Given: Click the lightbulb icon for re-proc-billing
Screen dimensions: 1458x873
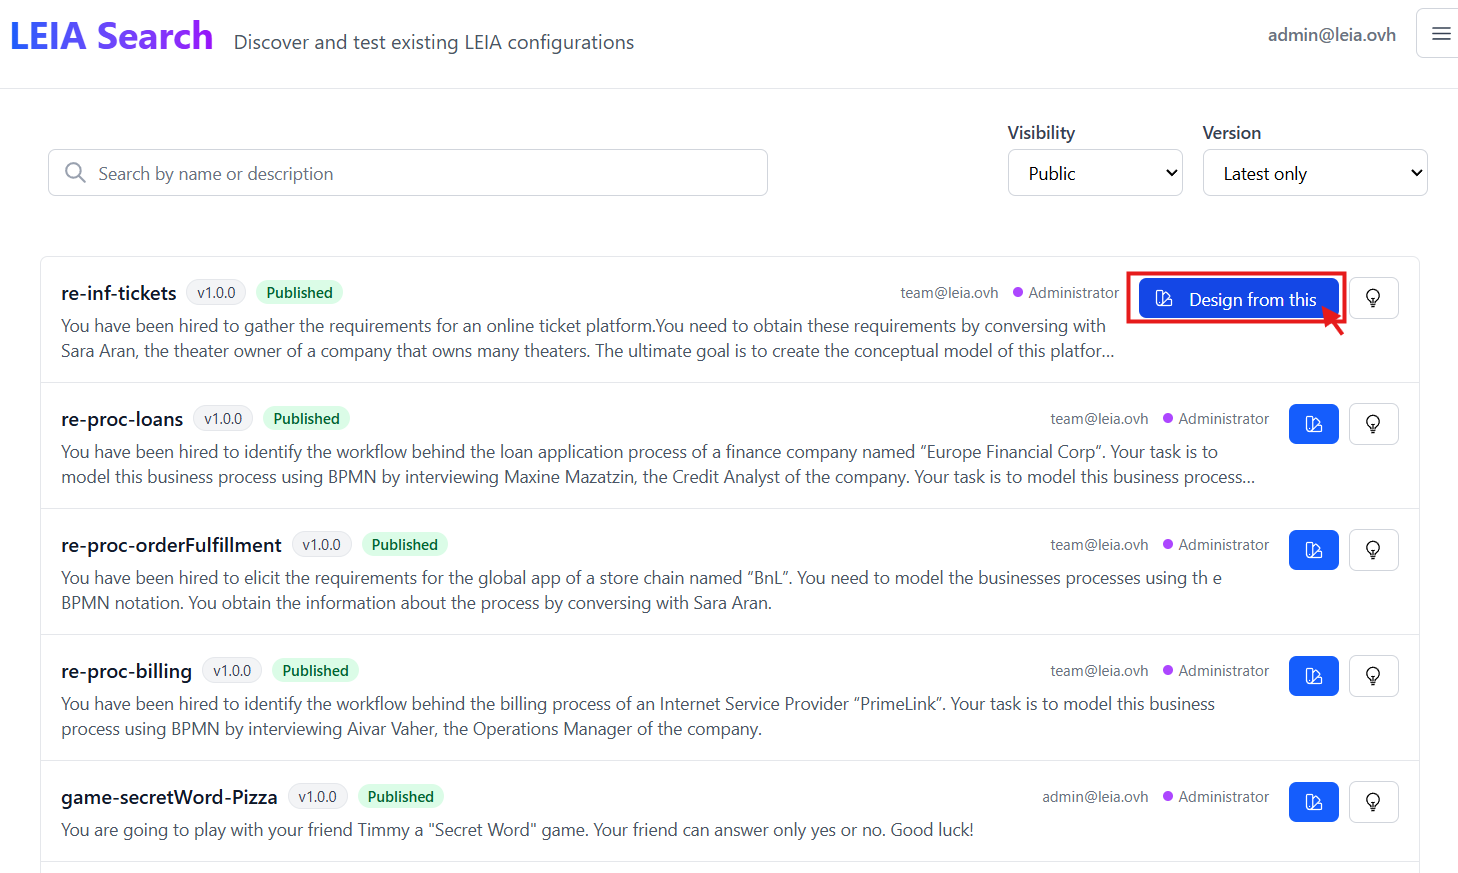Looking at the screenshot, I should [x=1373, y=676].
